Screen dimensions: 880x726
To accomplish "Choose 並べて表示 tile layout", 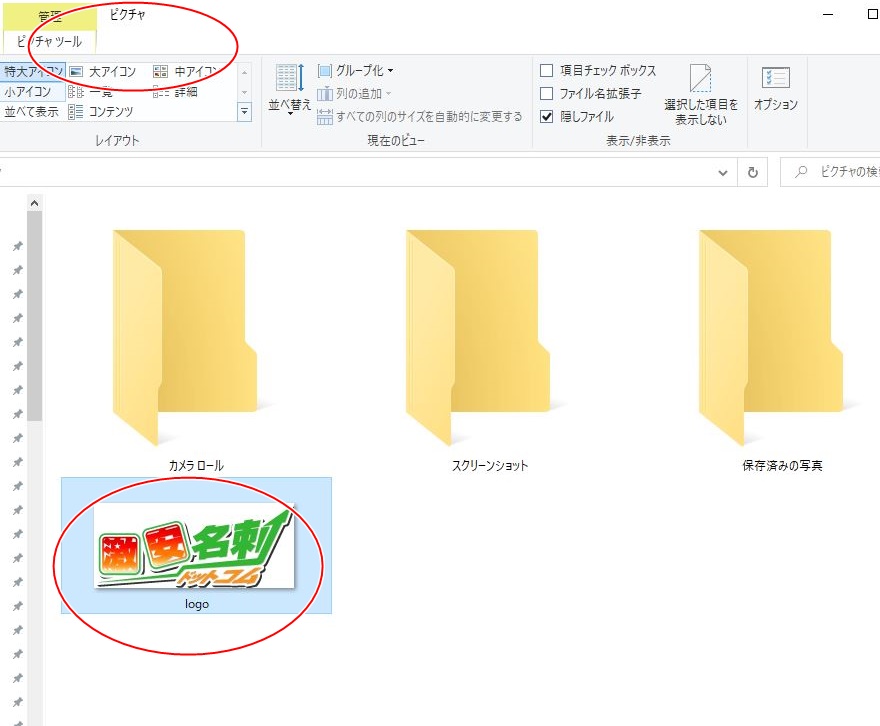I will click(31, 112).
